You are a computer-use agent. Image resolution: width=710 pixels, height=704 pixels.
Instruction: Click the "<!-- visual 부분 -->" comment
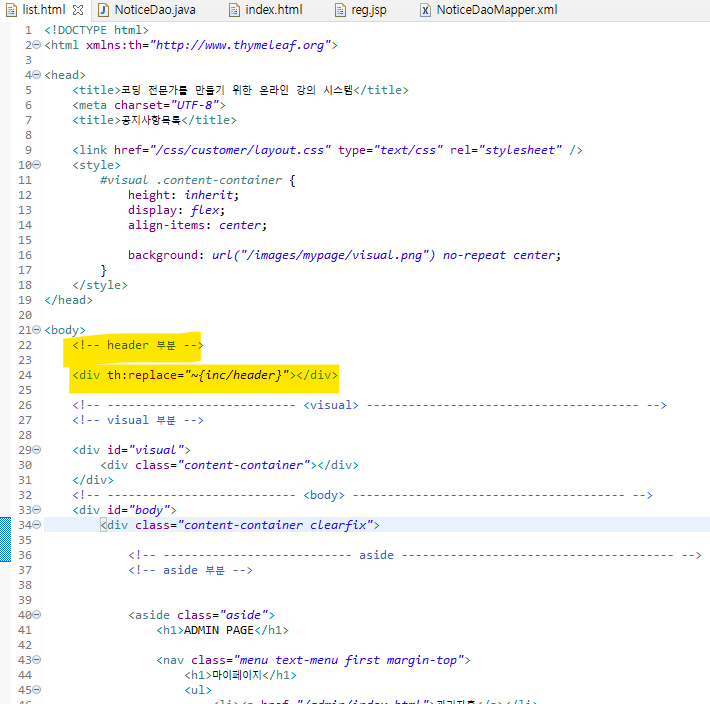coord(138,421)
